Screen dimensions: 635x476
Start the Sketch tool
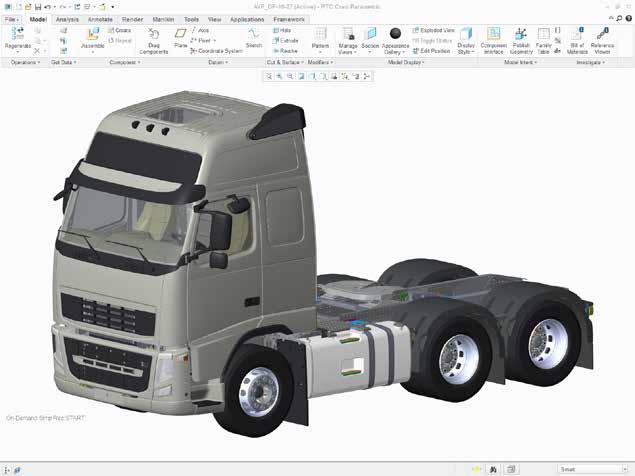[254, 38]
